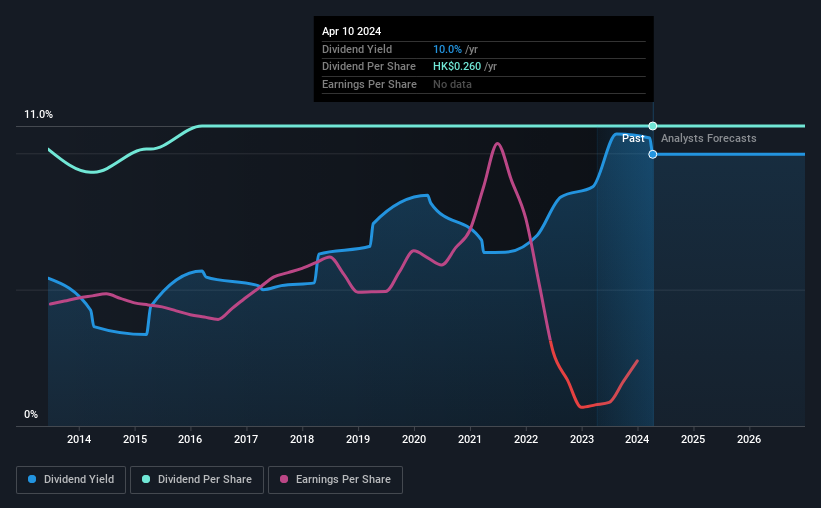This screenshot has width=821, height=508.
Task: Click the 2017 x-axis label
Action: coord(246,439)
